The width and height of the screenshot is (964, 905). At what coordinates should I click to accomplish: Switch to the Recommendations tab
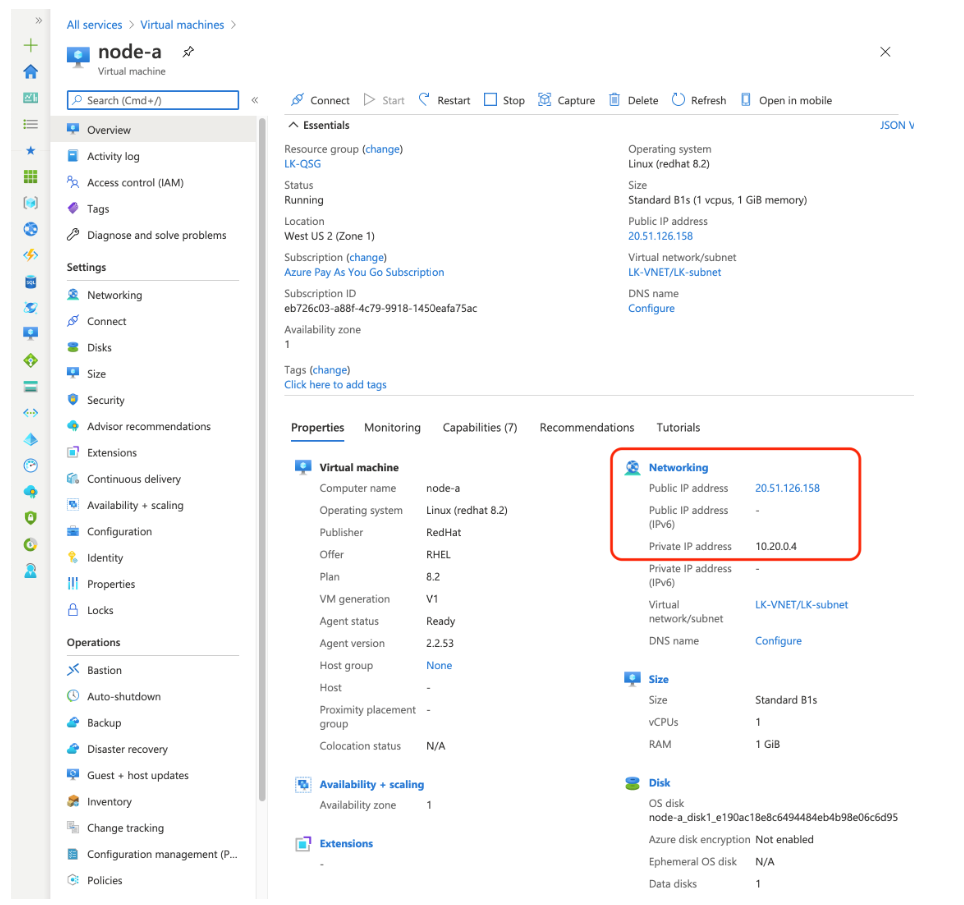tap(587, 427)
